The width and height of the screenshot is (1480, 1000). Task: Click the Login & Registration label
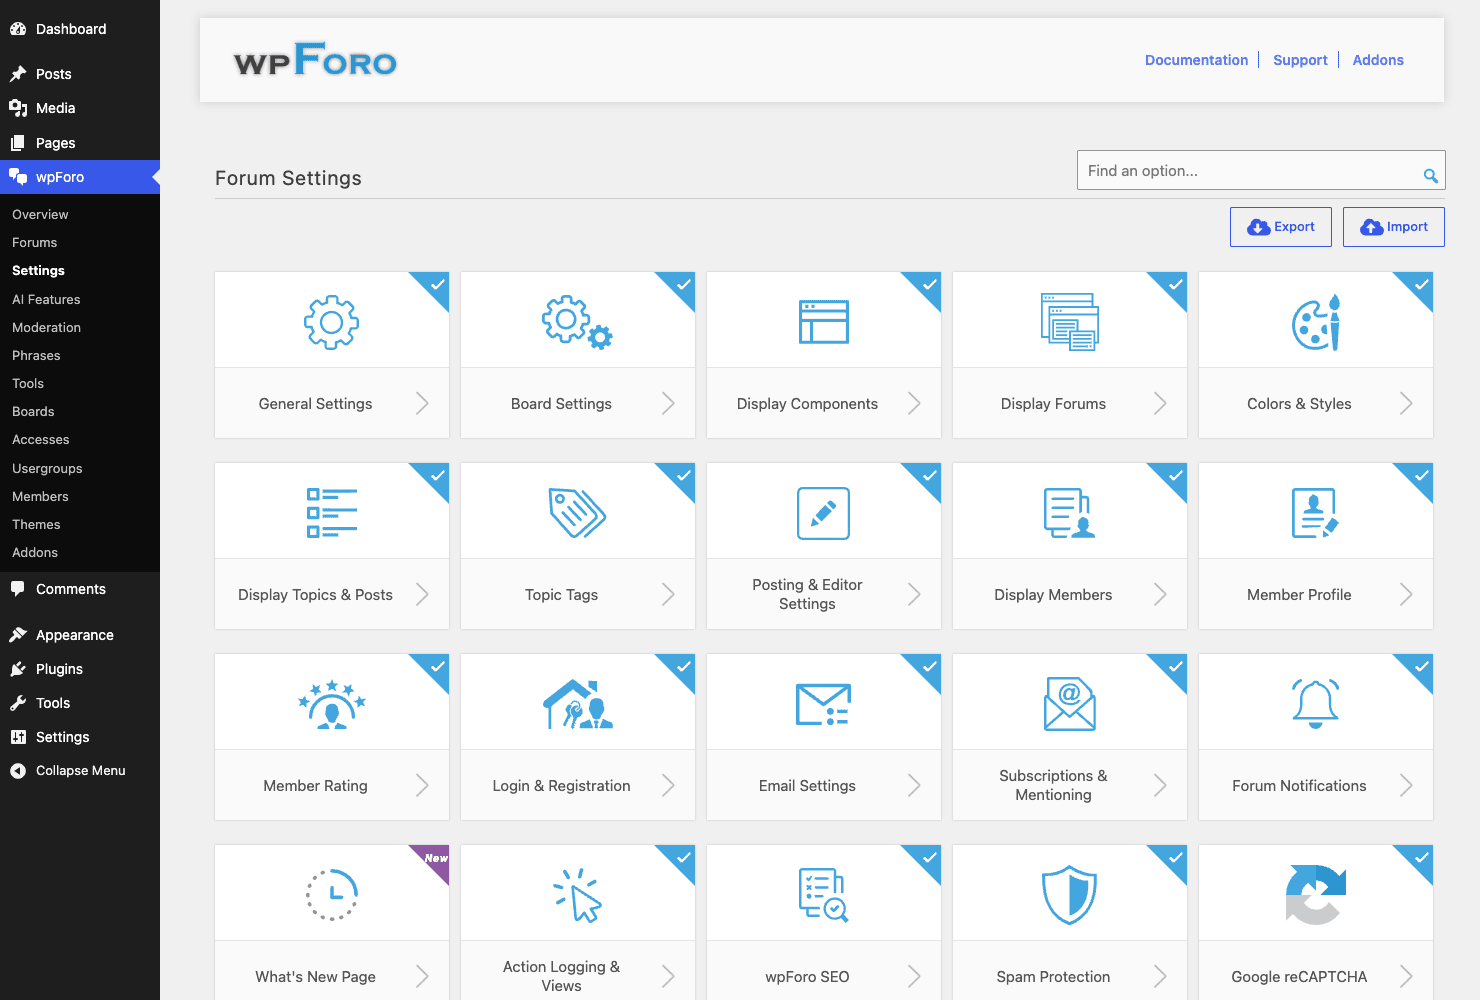coord(561,786)
